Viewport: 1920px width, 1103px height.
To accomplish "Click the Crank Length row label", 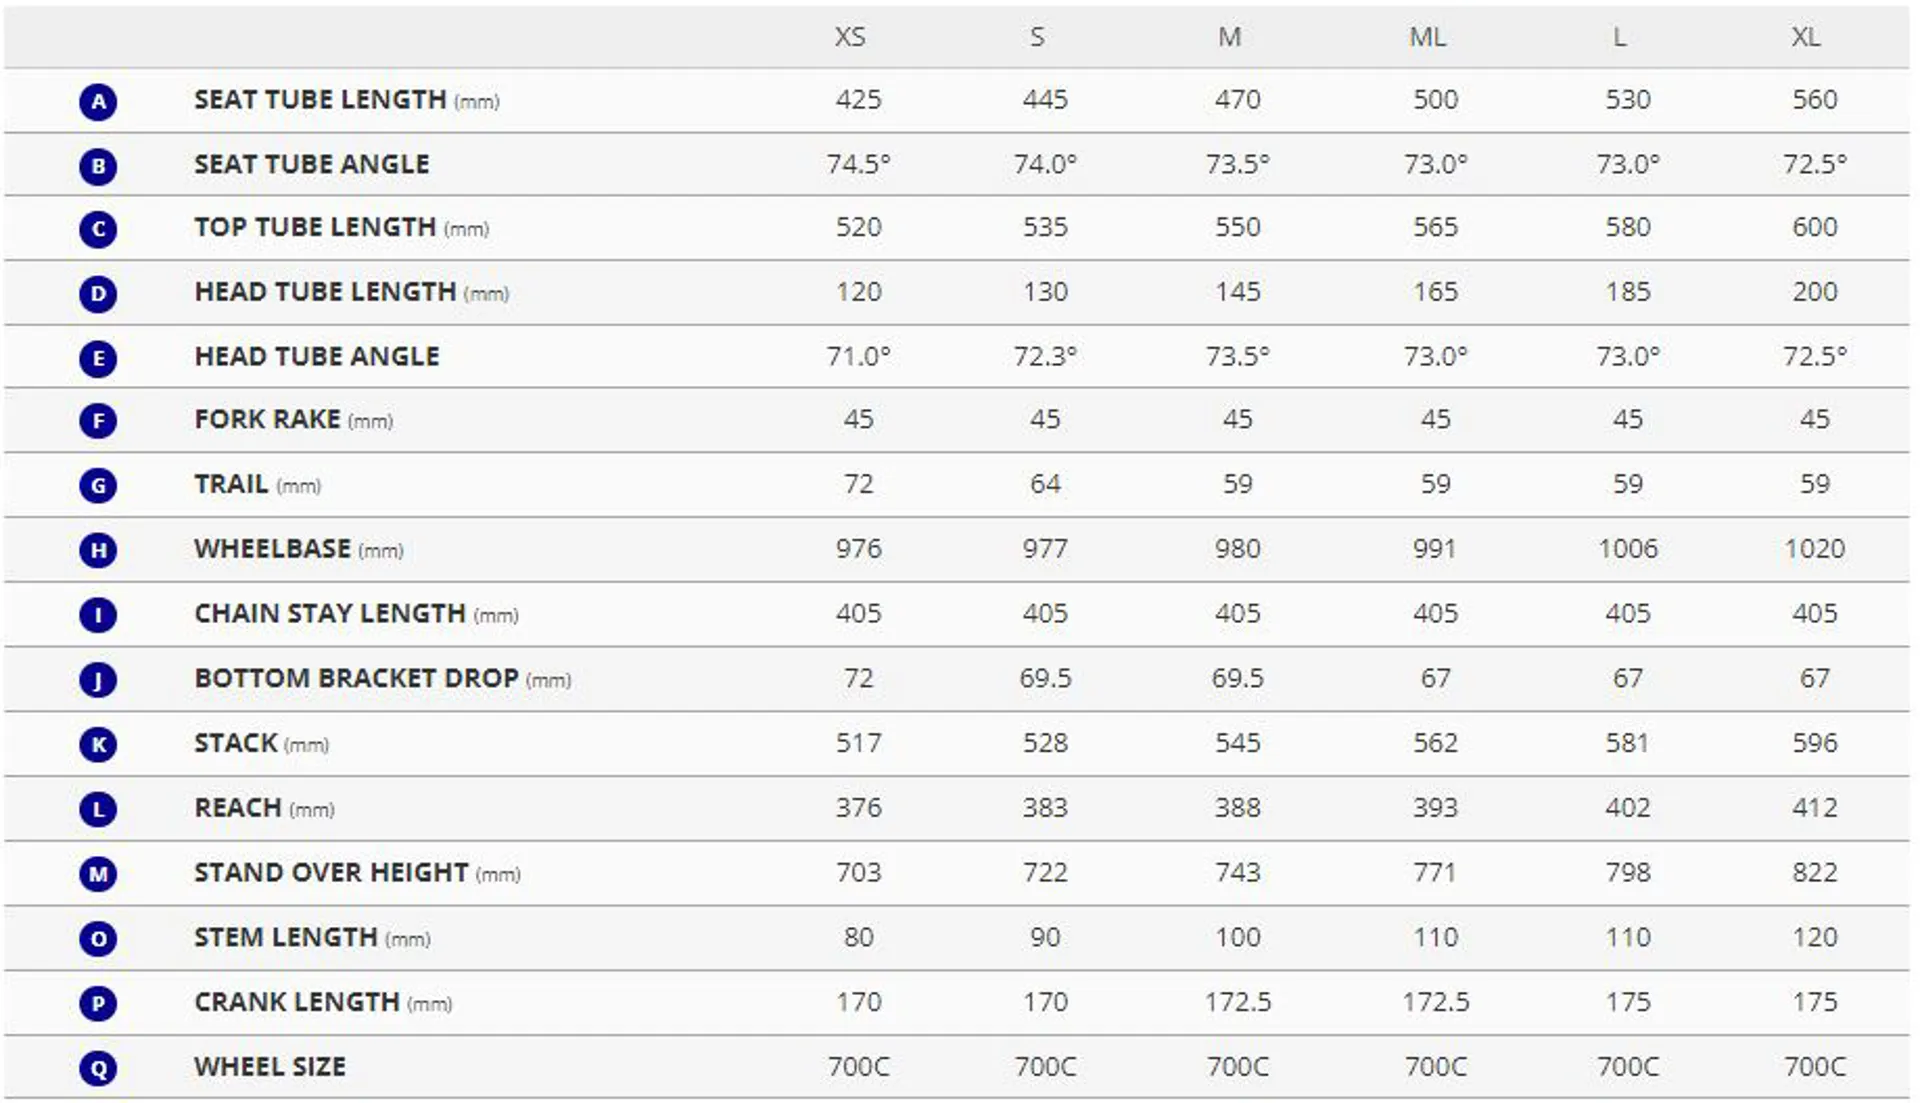I will click(x=323, y=1002).
